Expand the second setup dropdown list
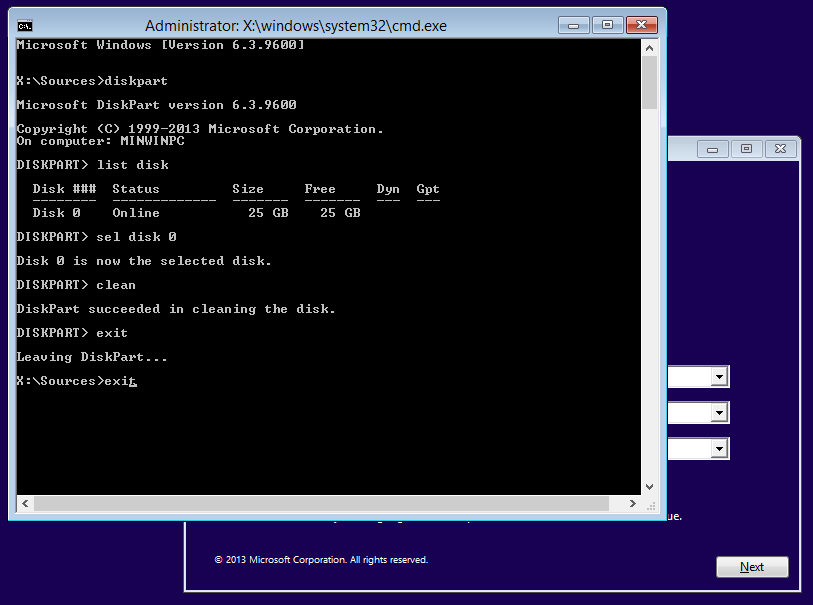Screen dimensions: 813x605 (719, 413)
